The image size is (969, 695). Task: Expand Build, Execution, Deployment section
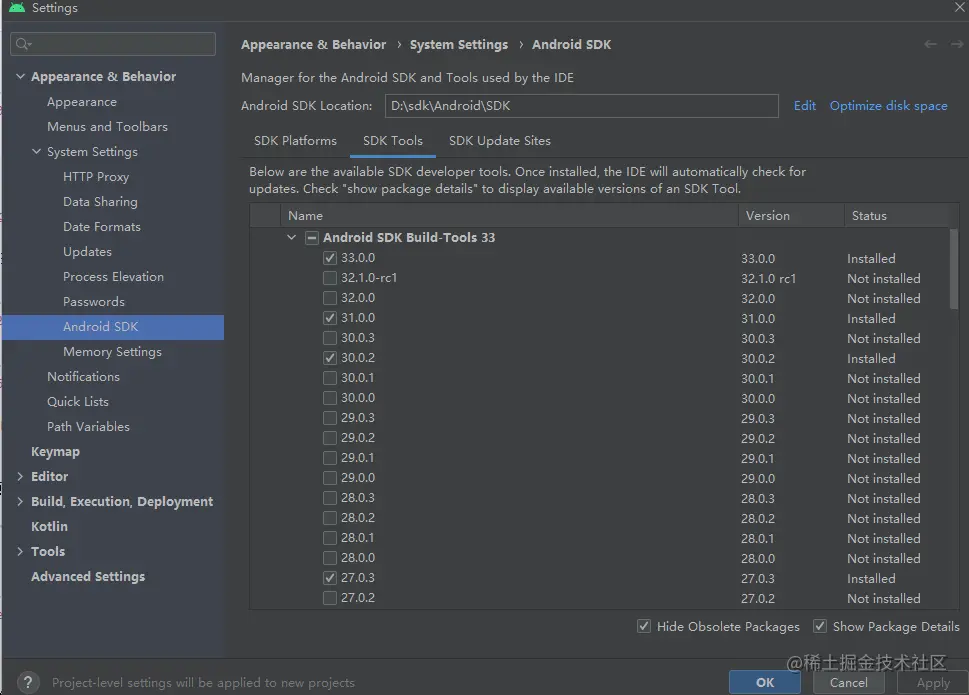coord(21,502)
